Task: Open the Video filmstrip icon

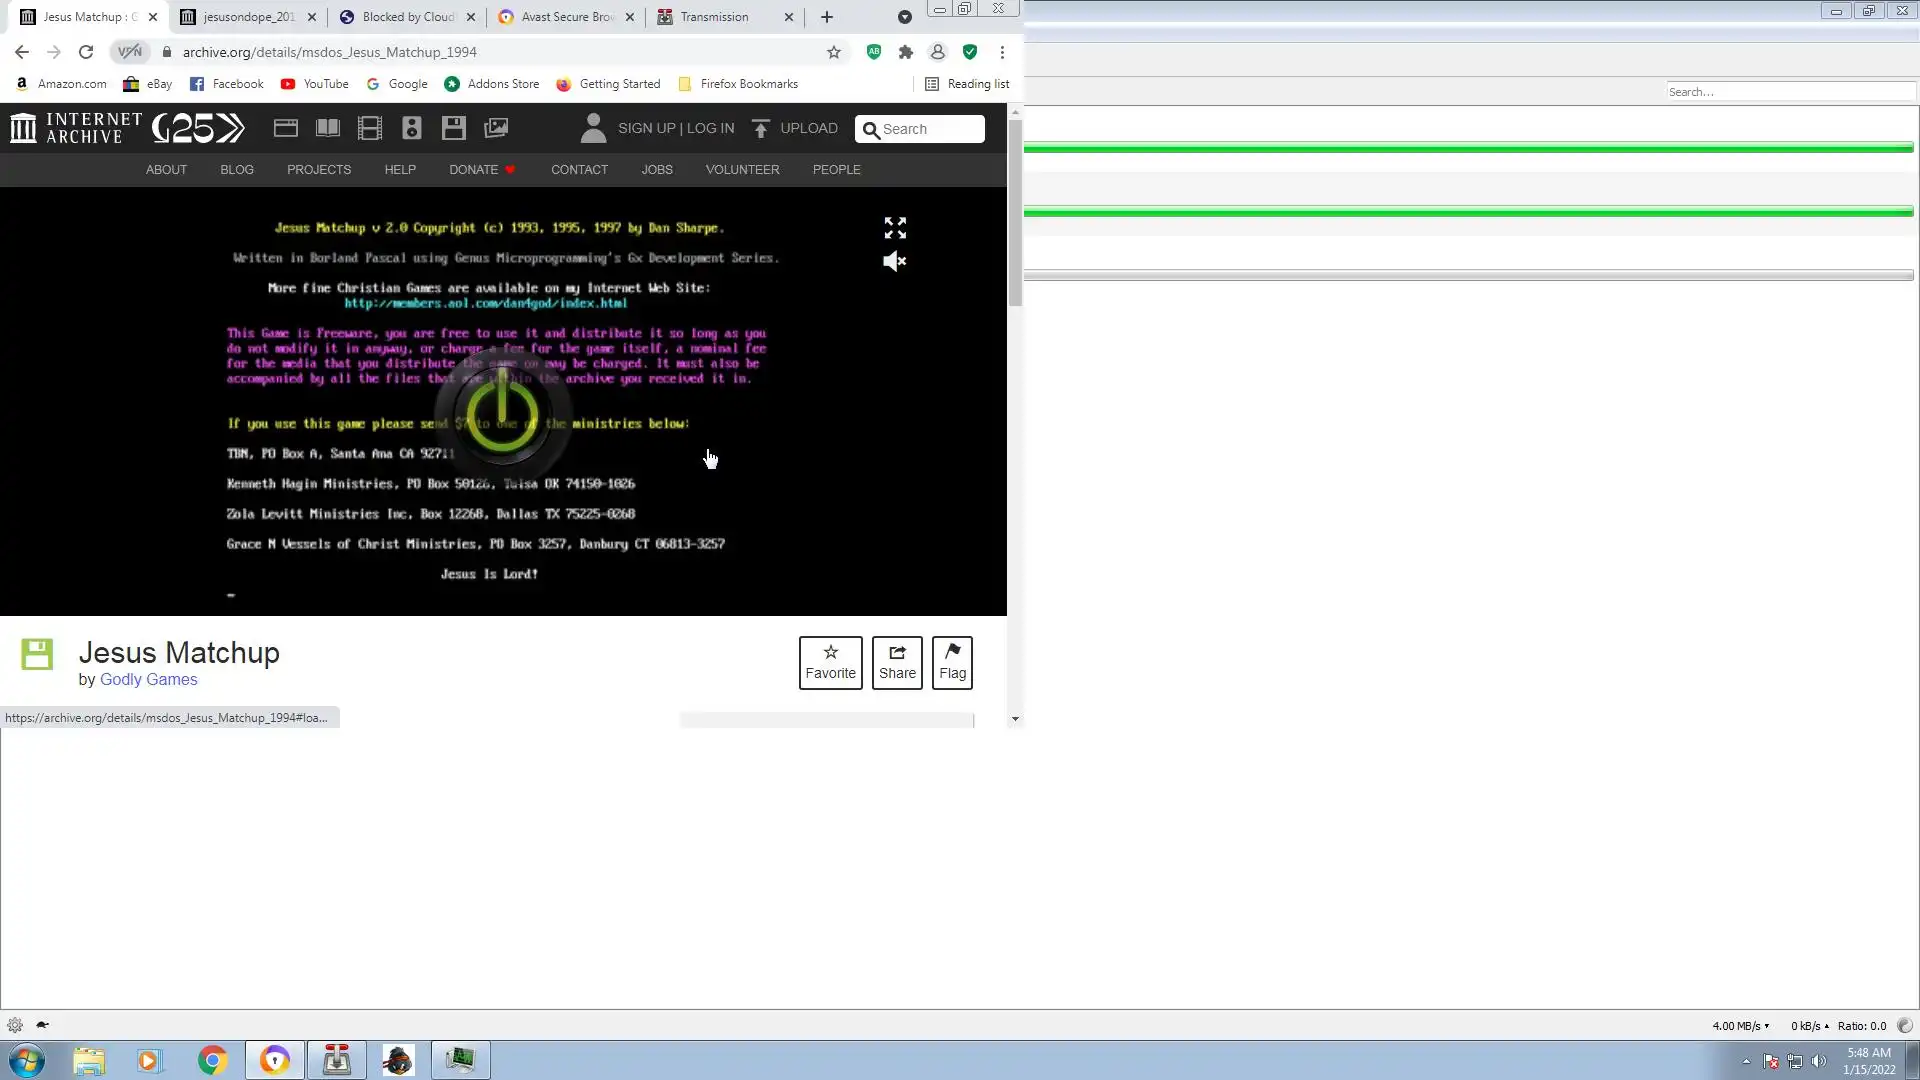Action: [x=370, y=128]
